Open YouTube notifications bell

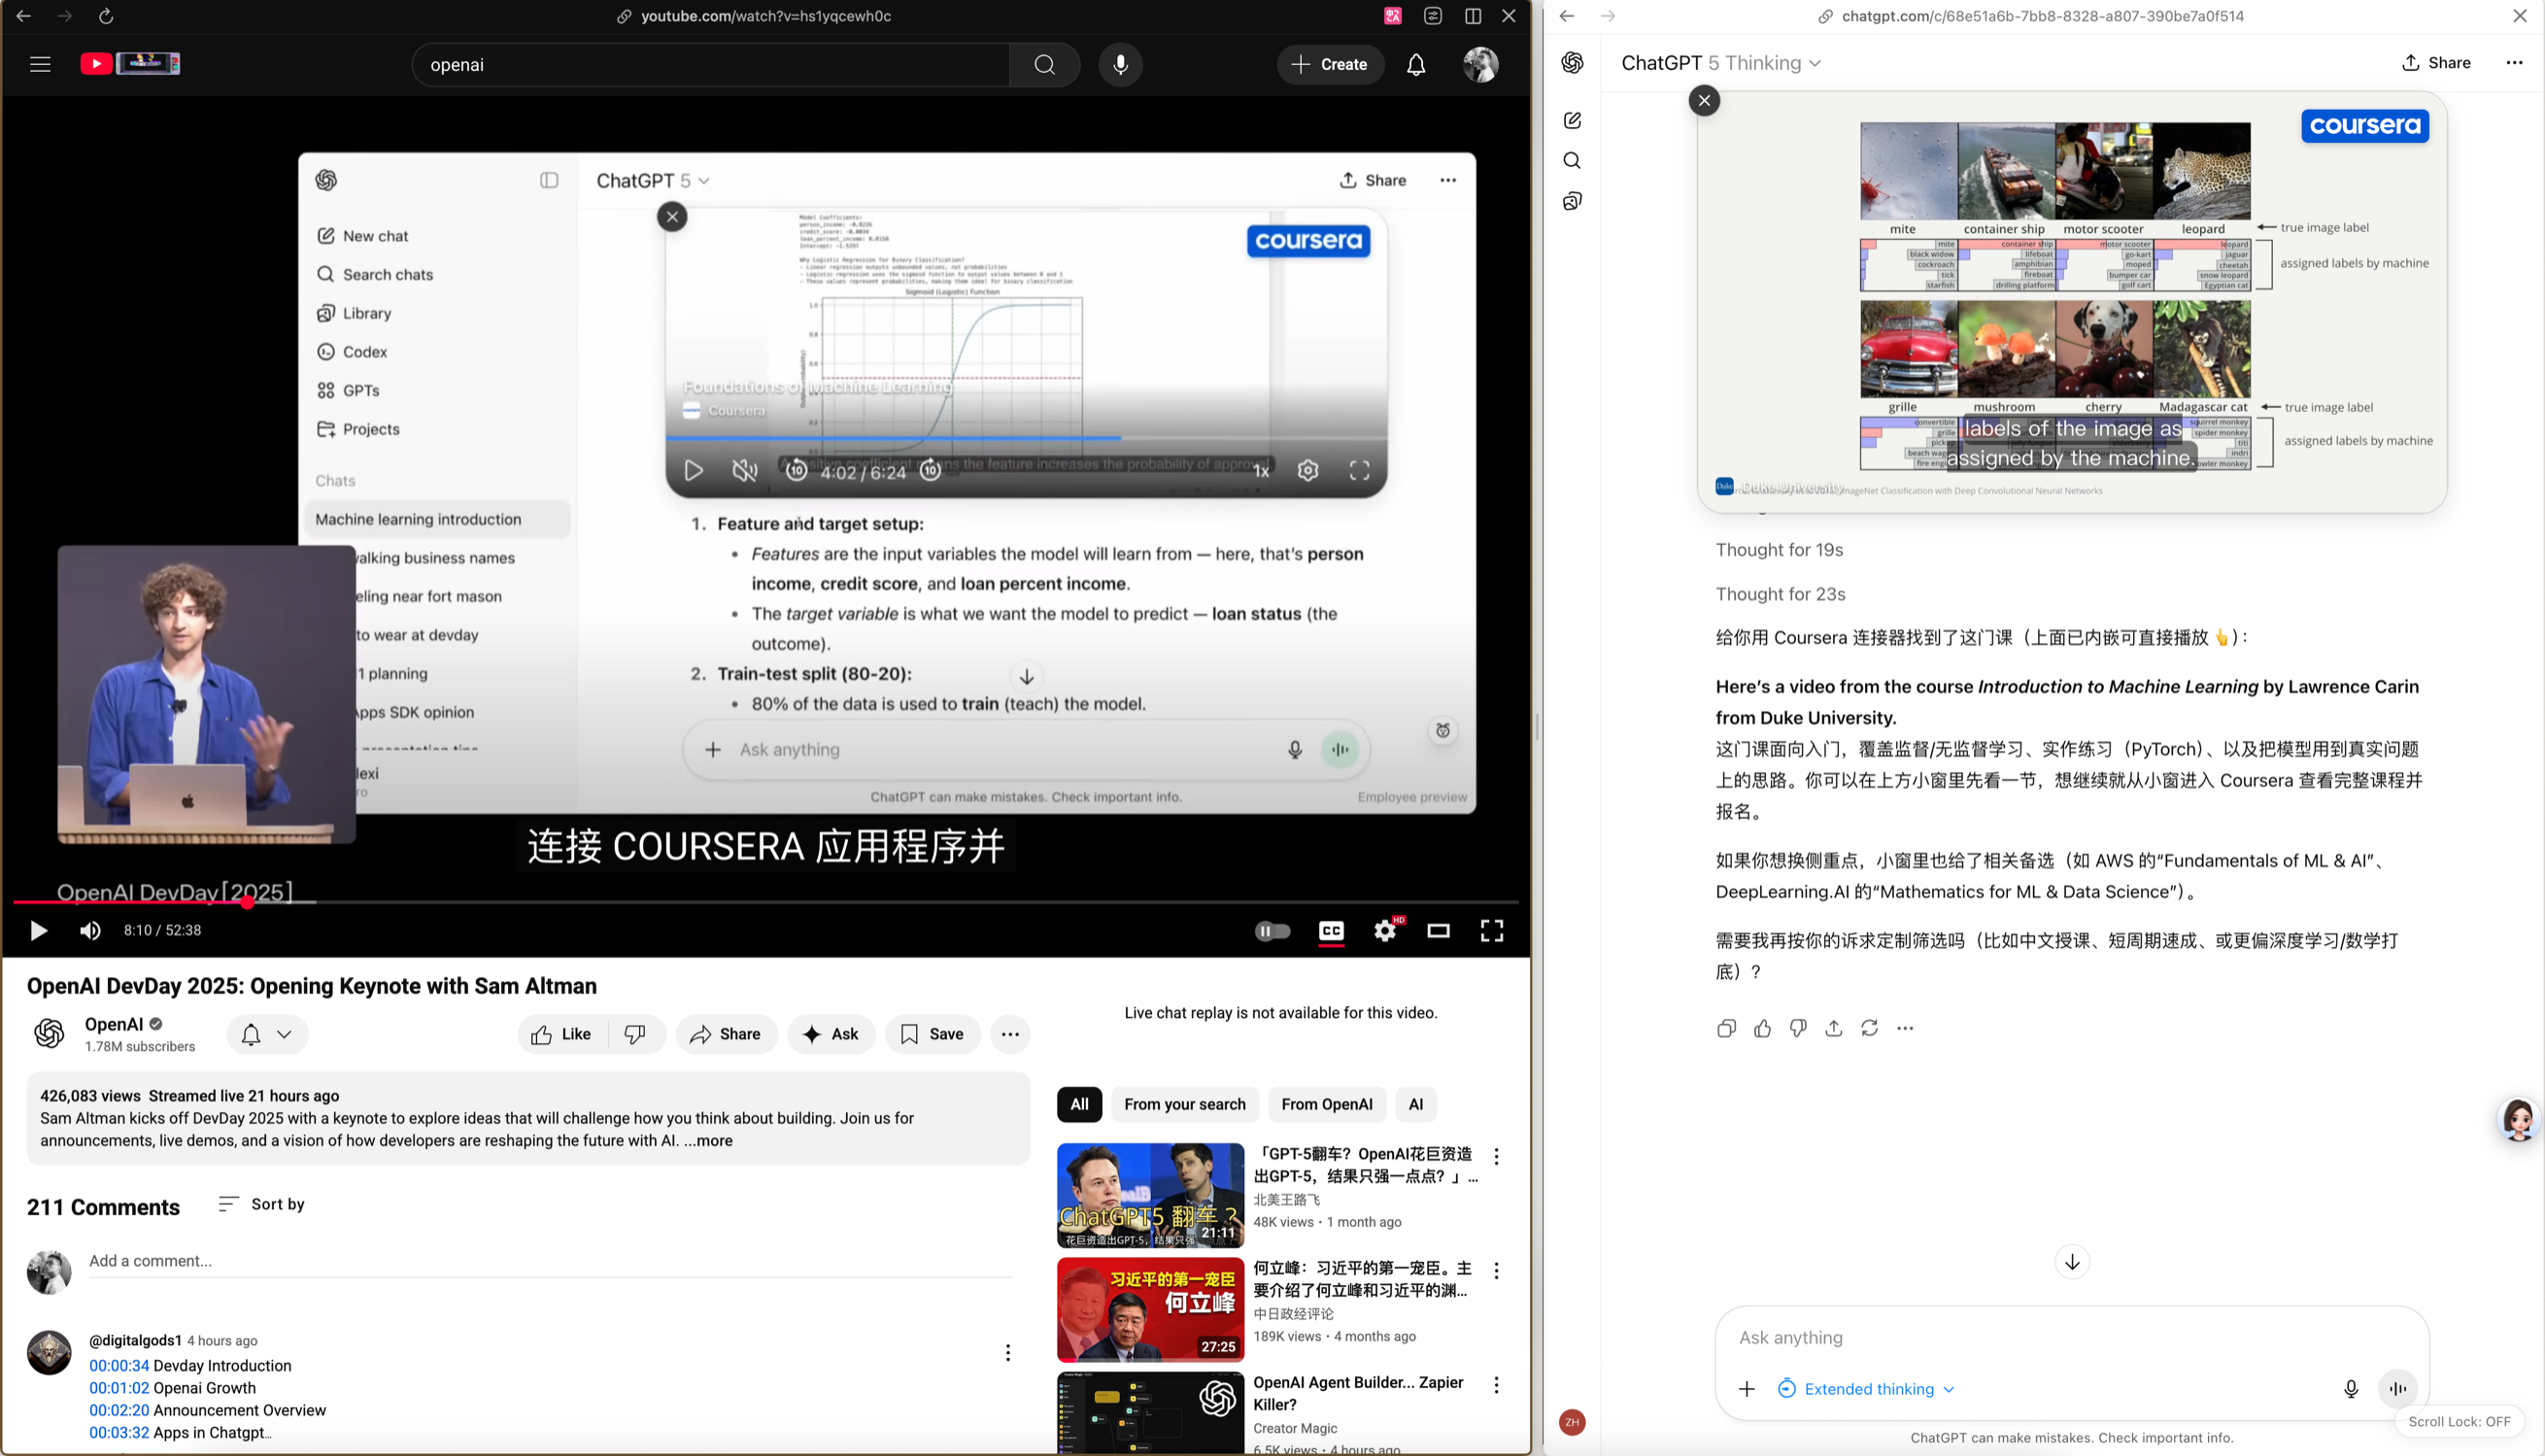[x=1416, y=65]
